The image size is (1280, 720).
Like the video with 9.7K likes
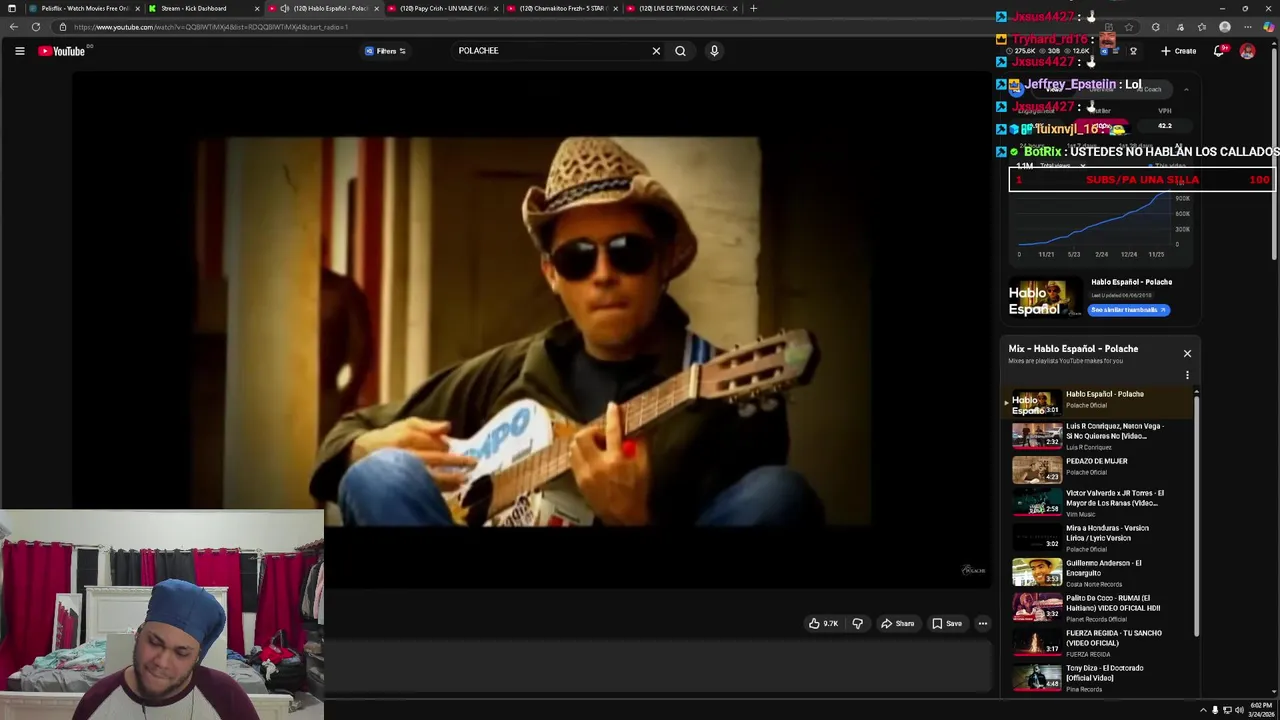[823, 624]
